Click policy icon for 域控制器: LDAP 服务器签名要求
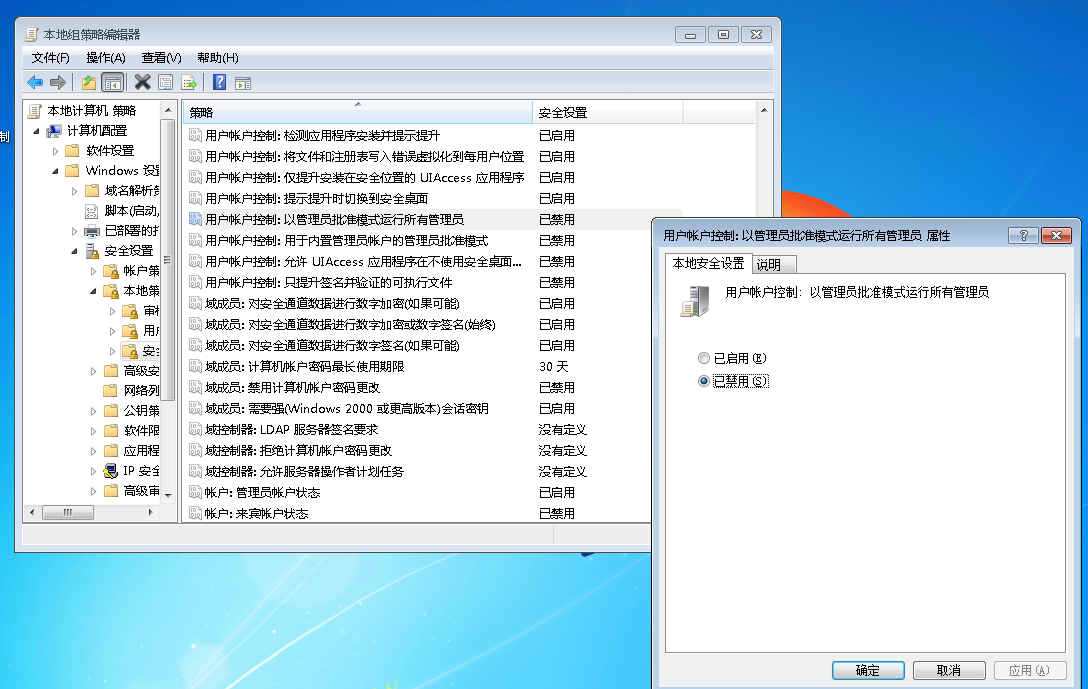 point(196,429)
